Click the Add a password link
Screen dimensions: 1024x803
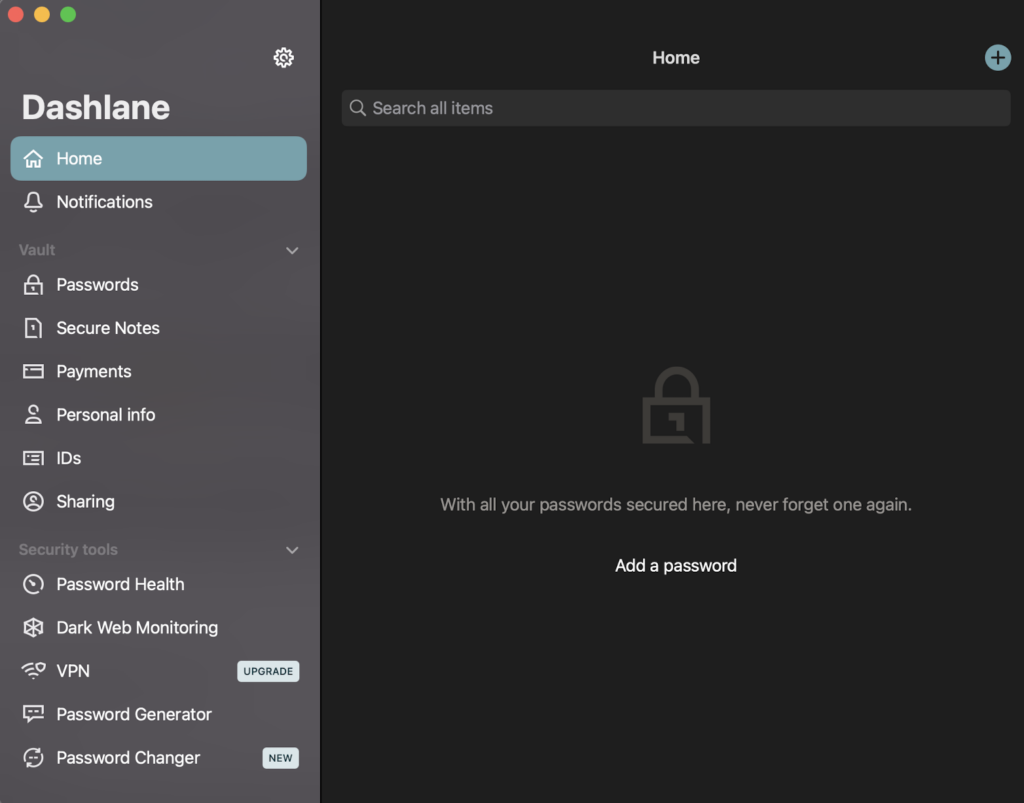[676, 565]
